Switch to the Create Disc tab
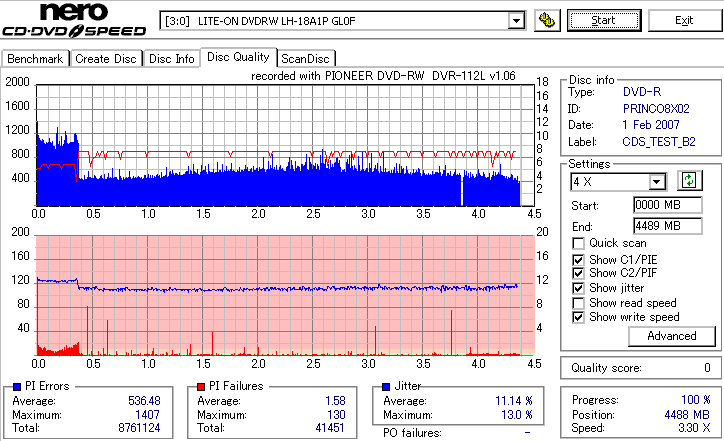The height and width of the screenshot is (441, 724). [x=106, y=59]
